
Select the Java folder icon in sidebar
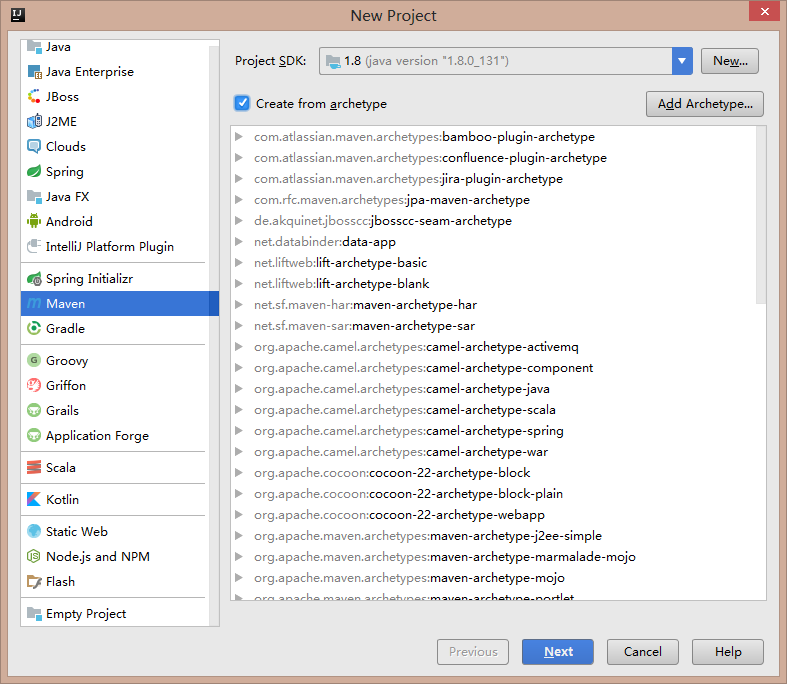point(34,46)
